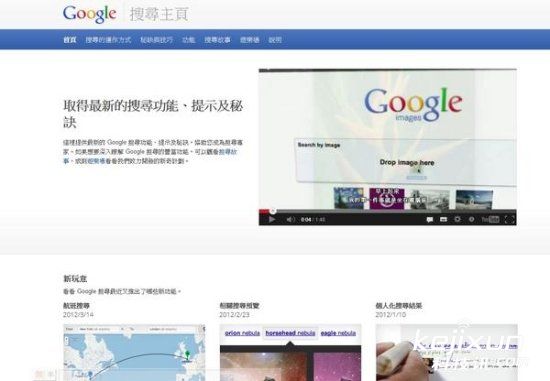Enter fullscreen mode on the video

[510, 220]
